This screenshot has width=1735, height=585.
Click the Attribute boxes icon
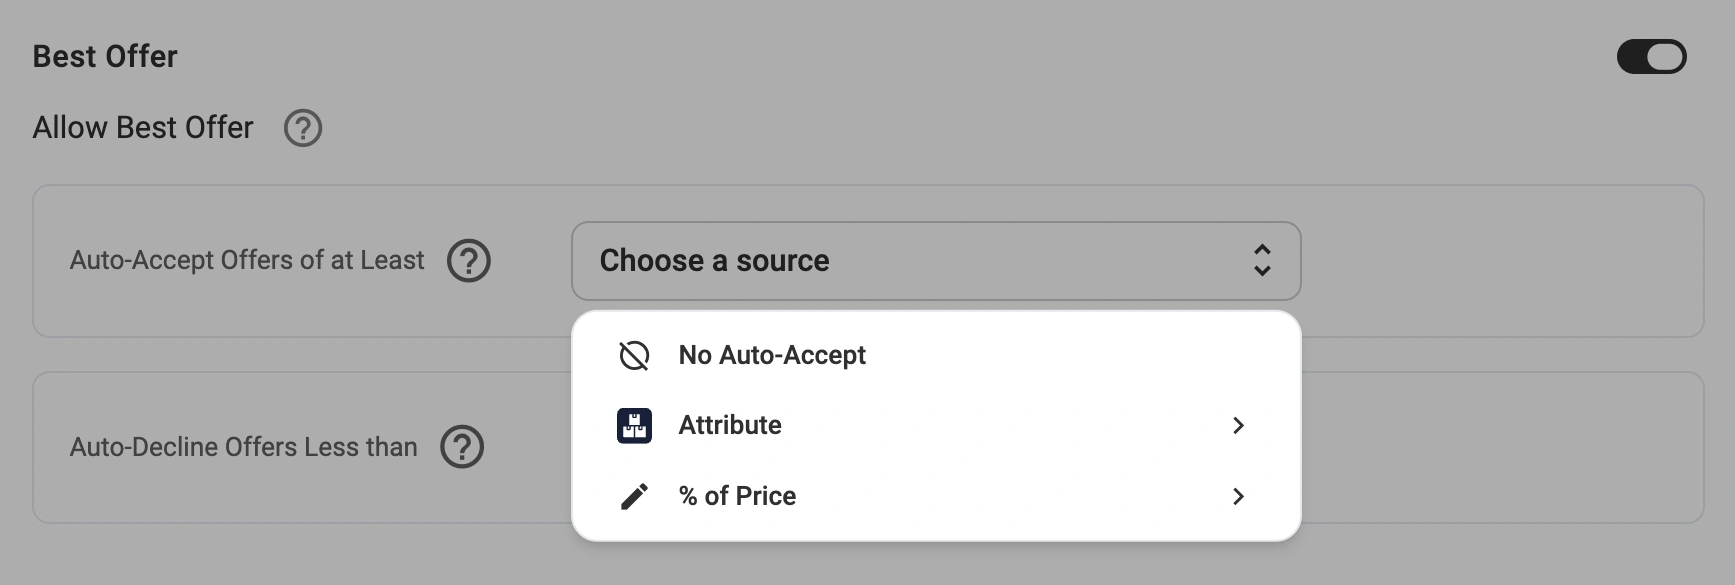point(634,426)
